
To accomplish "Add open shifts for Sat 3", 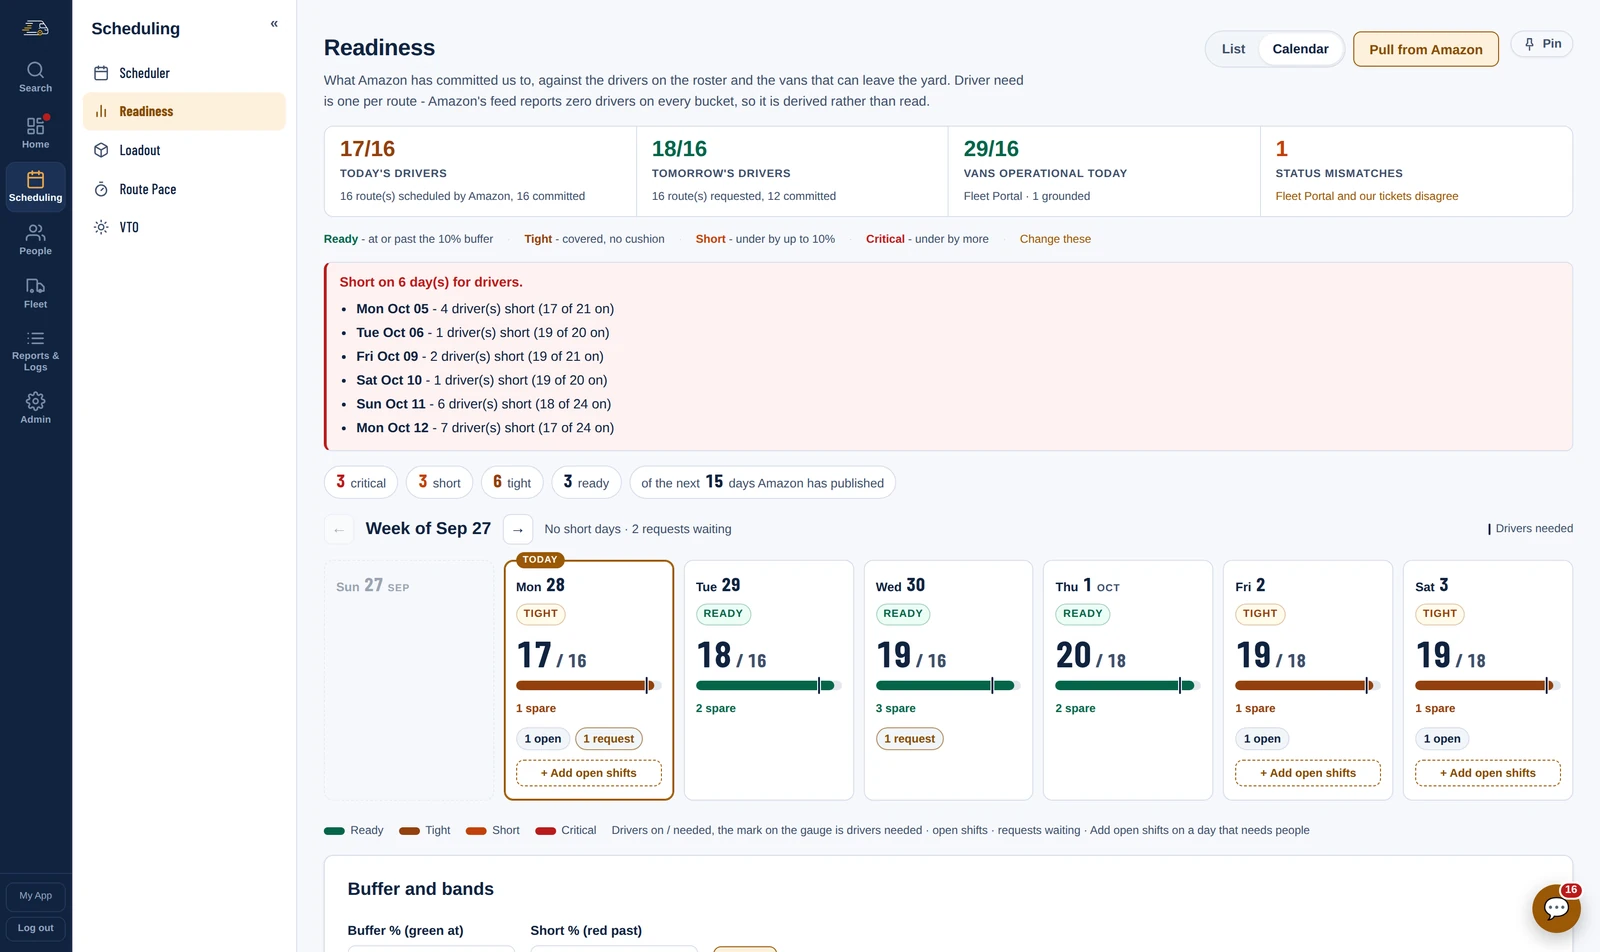I will pyautogui.click(x=1488, y=773).
